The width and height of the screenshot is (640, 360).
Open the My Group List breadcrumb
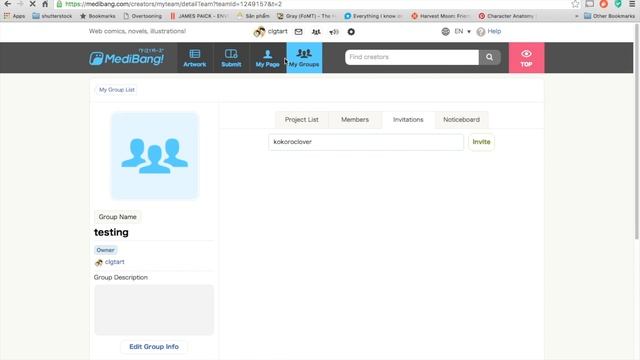coord(117,90)
